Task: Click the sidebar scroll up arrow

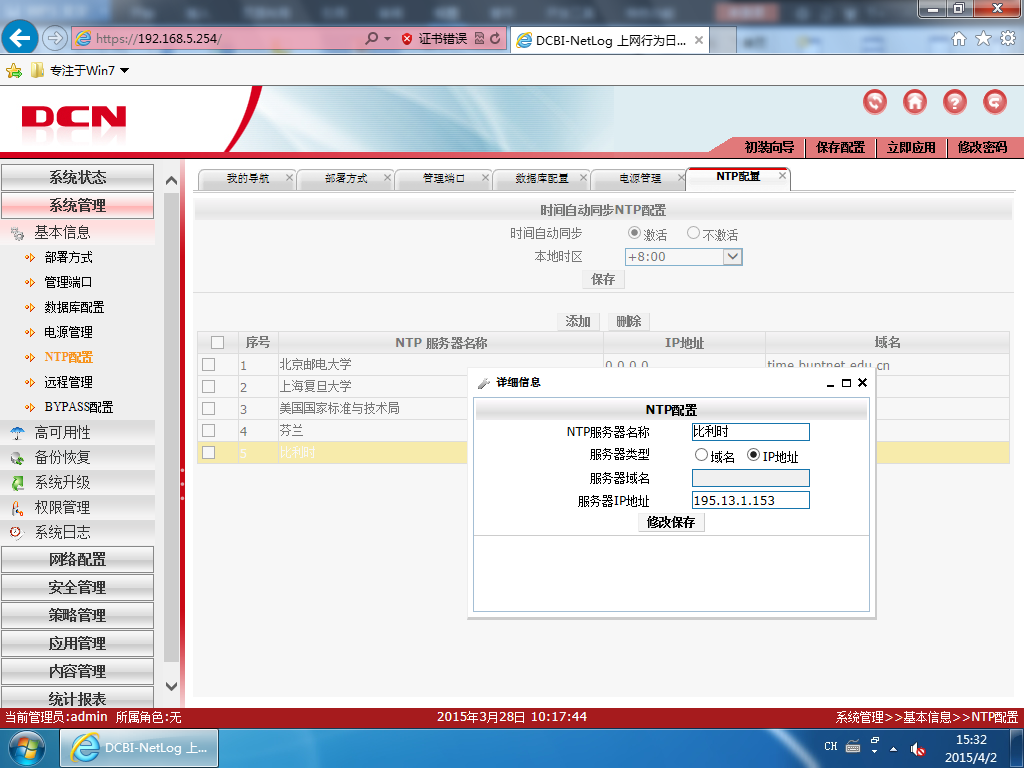Action: (x=171, y=181)
